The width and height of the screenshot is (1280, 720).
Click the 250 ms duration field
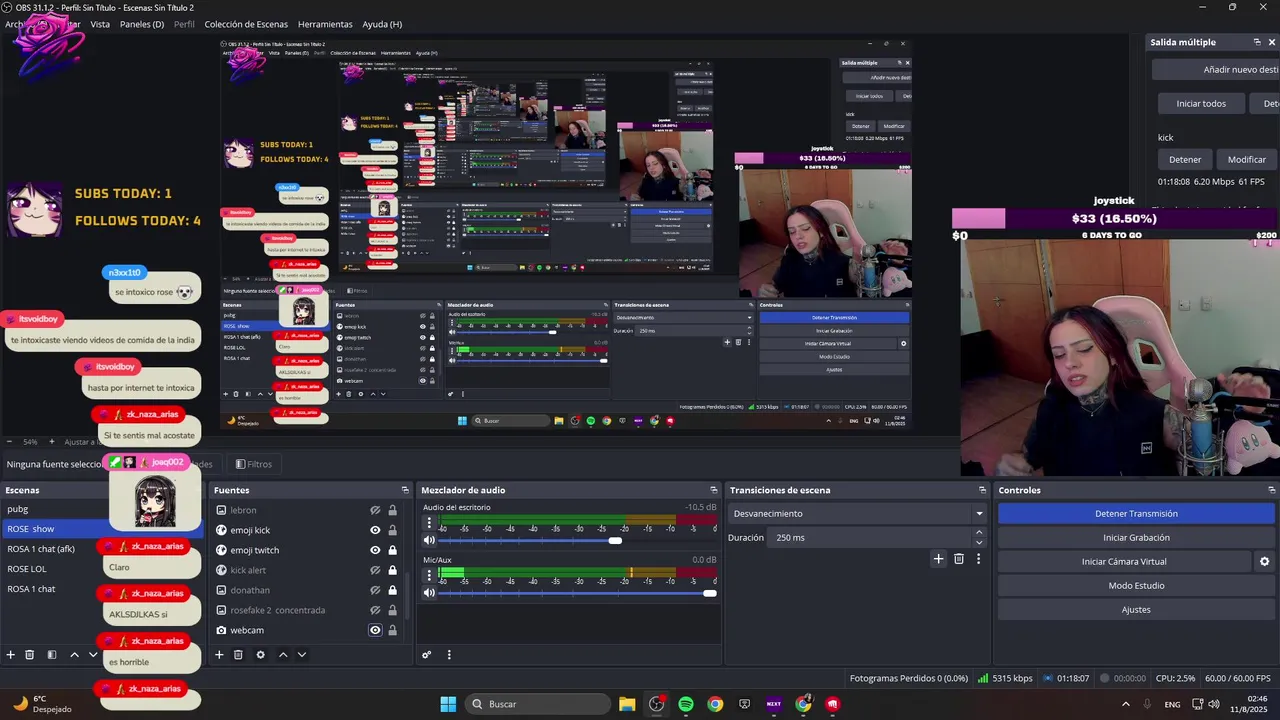869,538
